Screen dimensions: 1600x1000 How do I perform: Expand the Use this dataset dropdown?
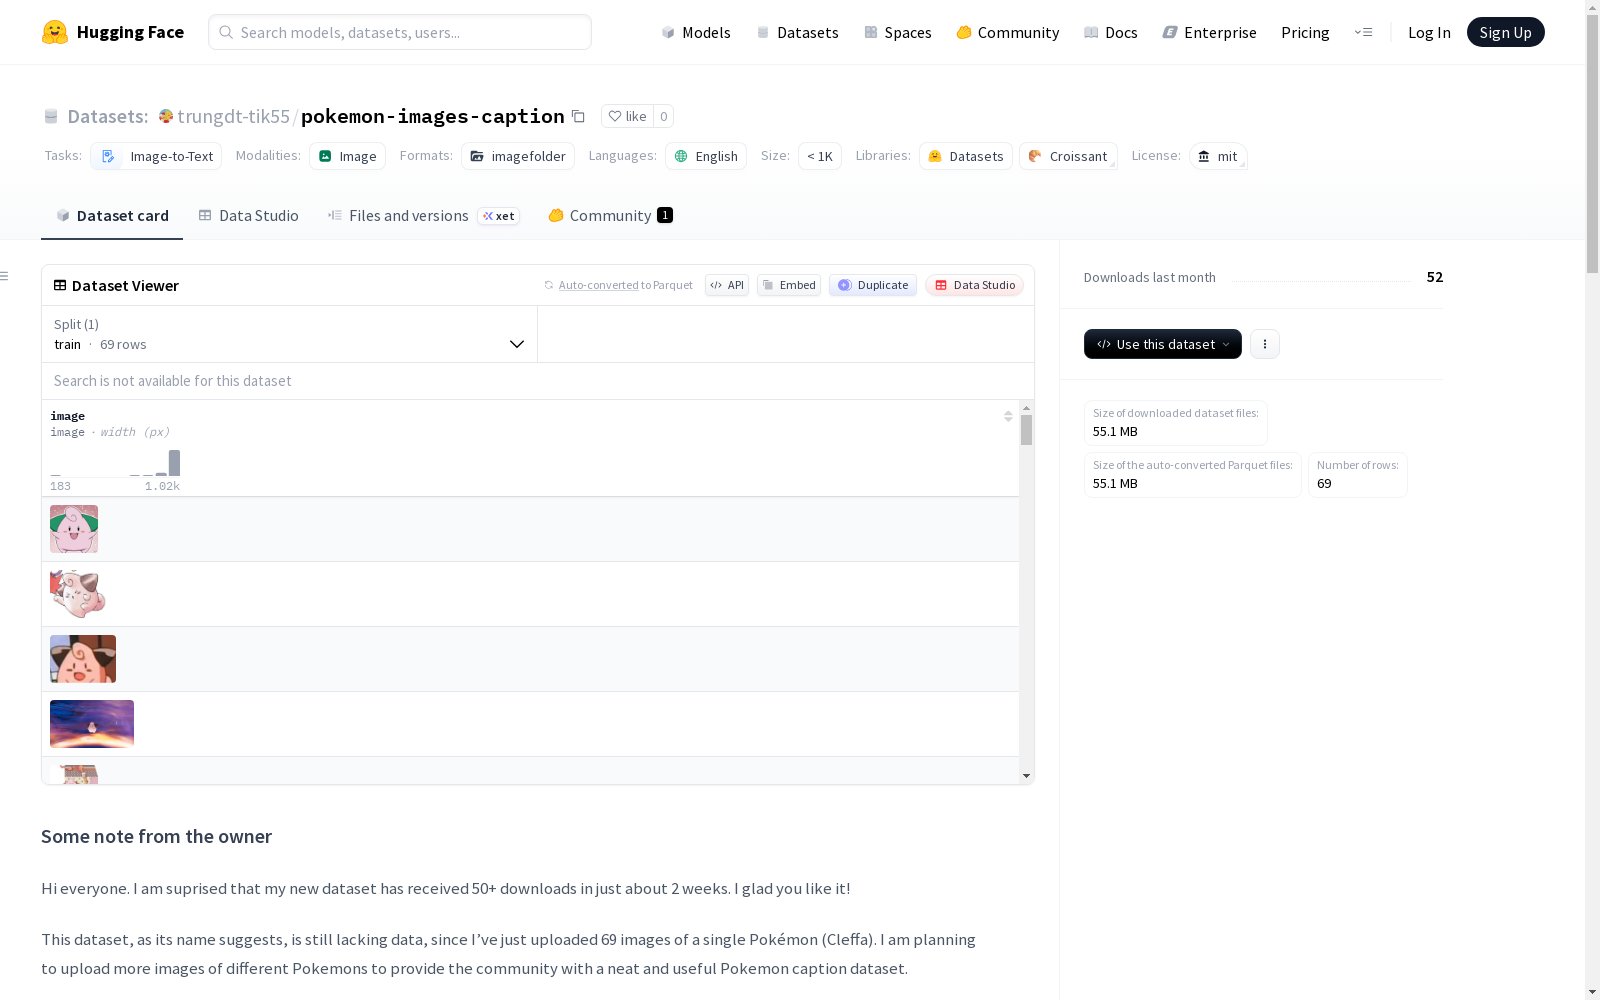pos(1163,344)
